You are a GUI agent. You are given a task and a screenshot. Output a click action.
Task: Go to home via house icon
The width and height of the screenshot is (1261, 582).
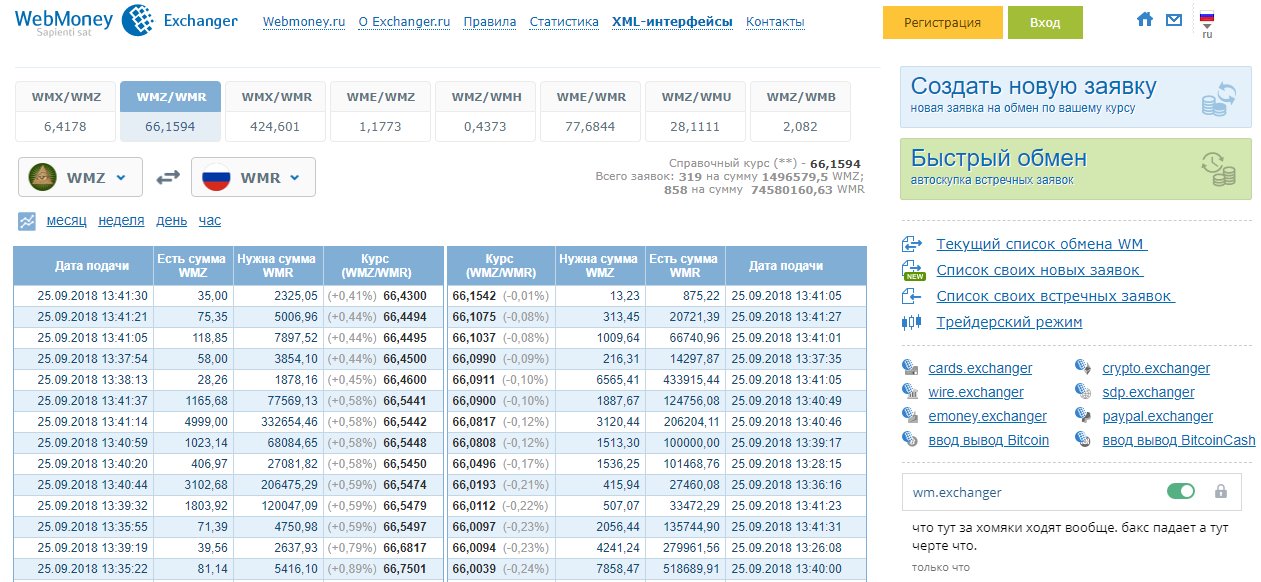(x=1145, y=19)
